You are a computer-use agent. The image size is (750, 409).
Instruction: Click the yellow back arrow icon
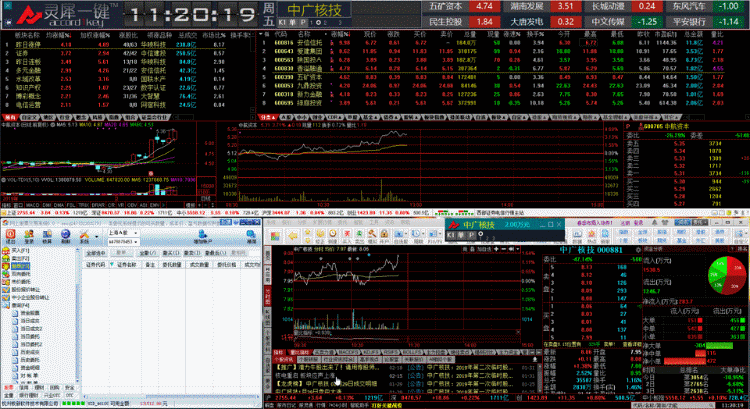[x=293, y=235]
